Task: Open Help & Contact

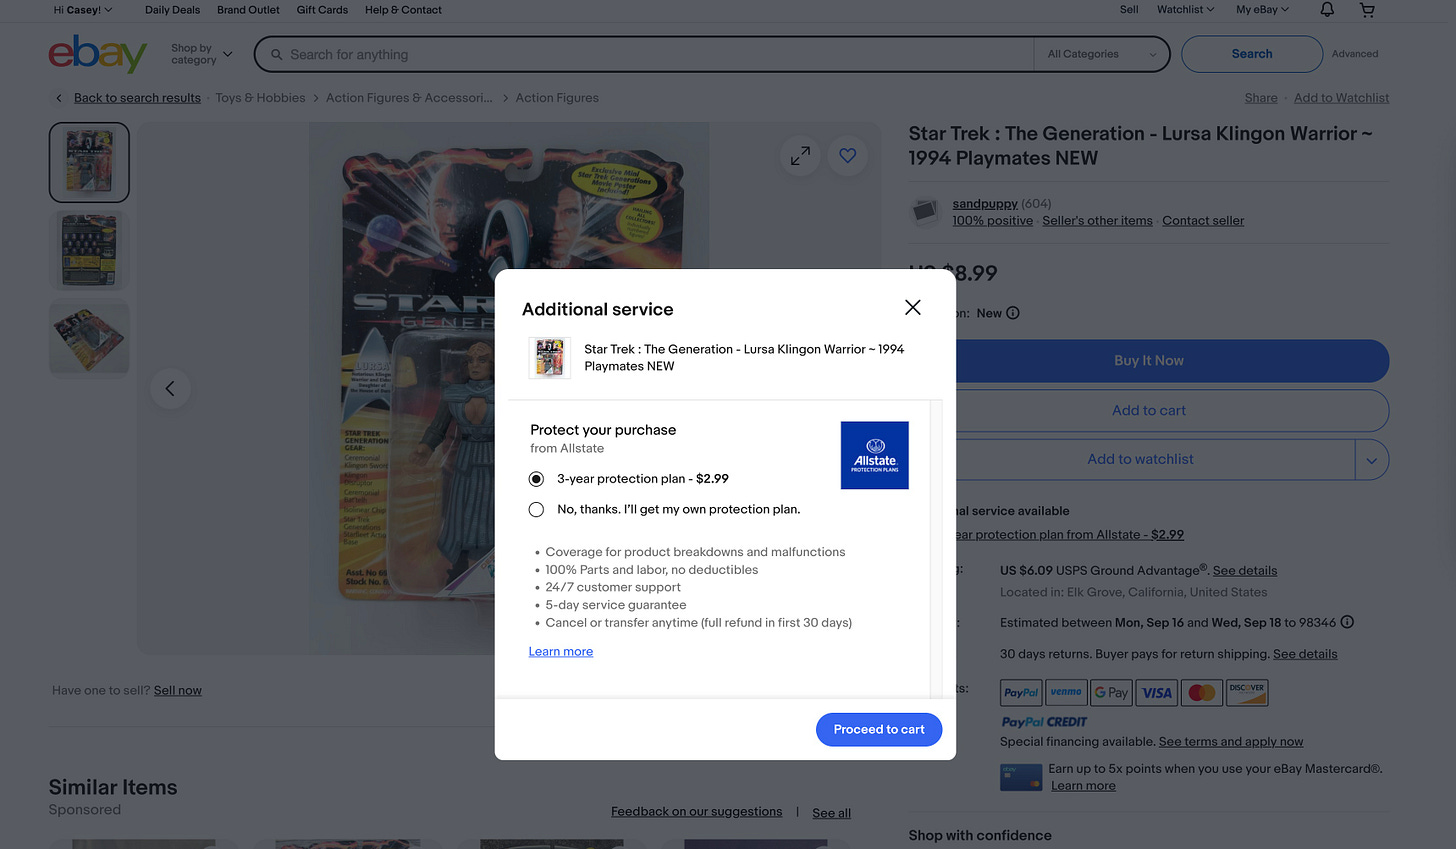Action: tap(403, 10)
